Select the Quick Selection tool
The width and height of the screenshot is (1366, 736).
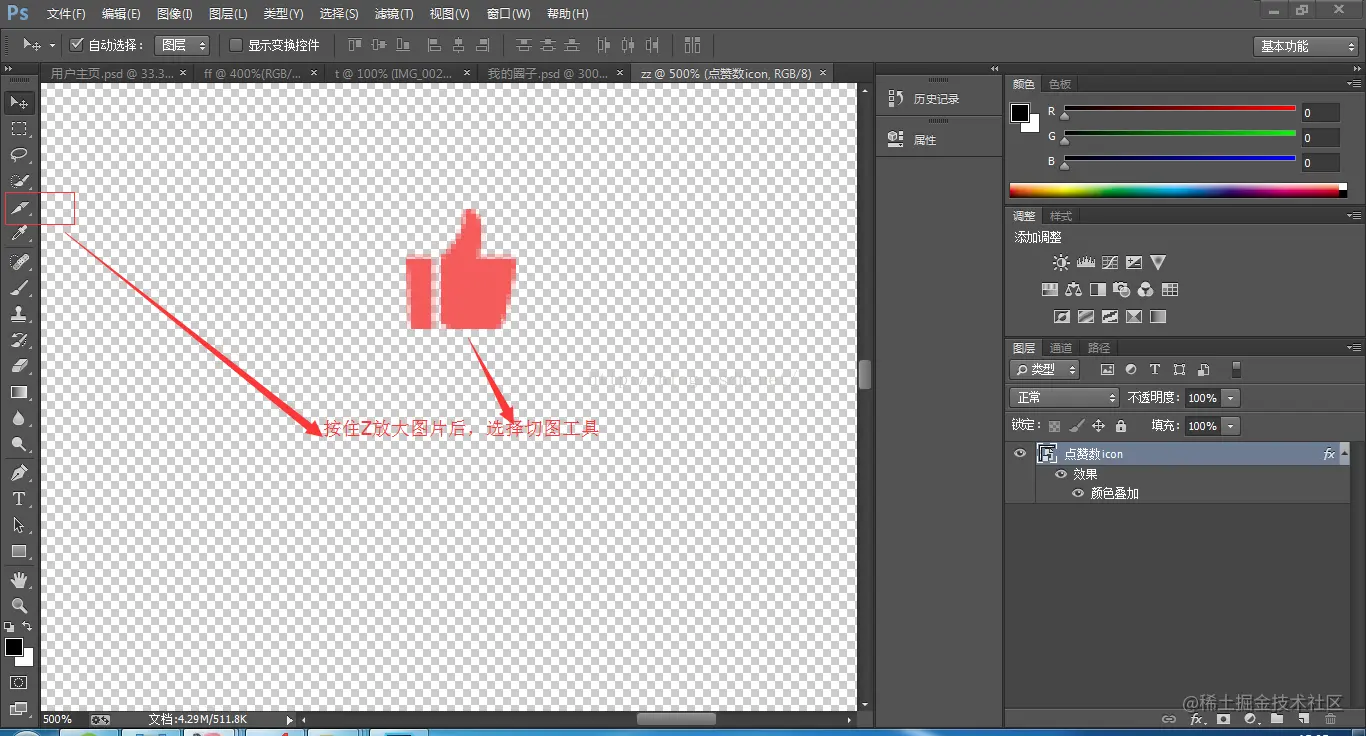[x=19, y=181]
